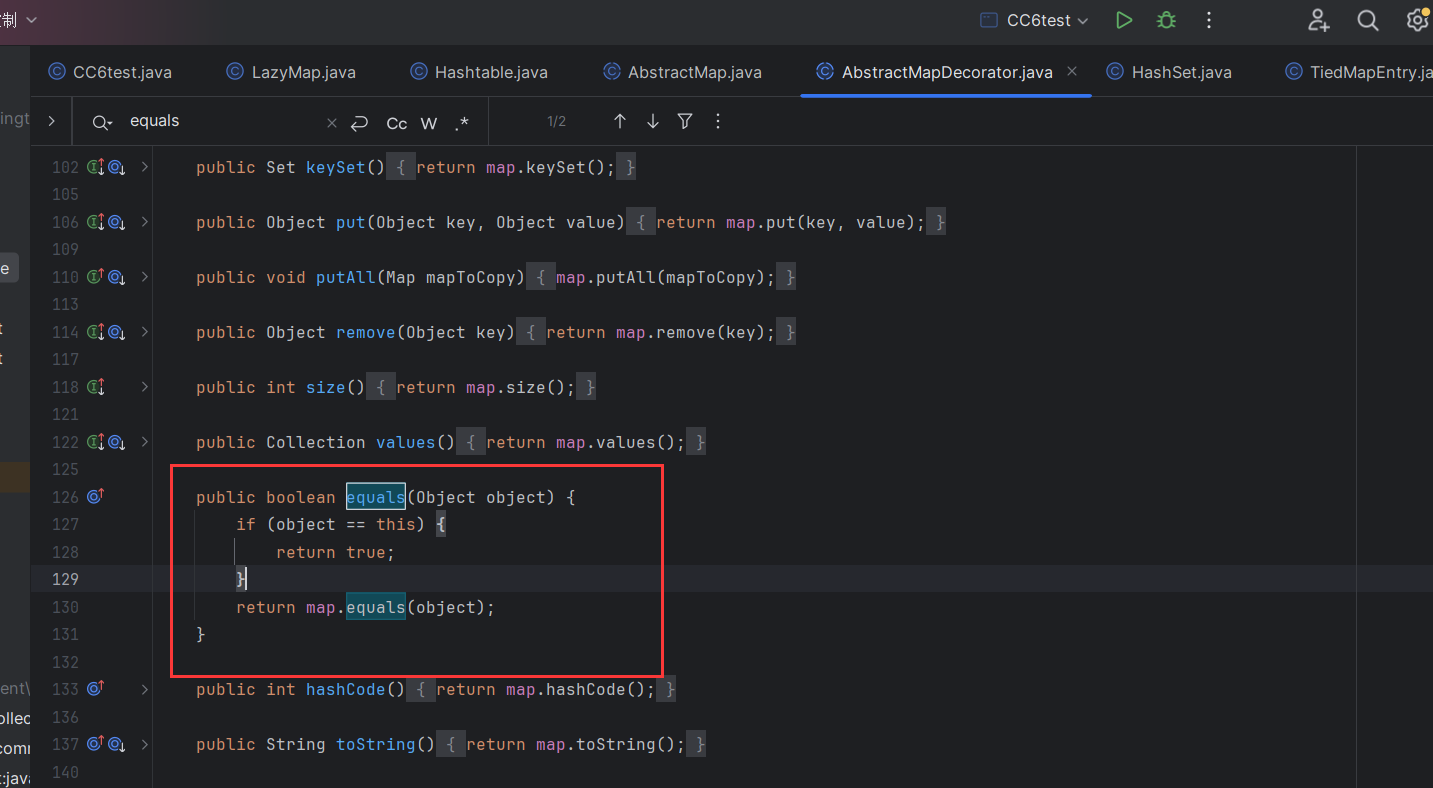Click 'return true;' on line 128
This screenshot has width=1433, height=788.
(x=336, y=552)
